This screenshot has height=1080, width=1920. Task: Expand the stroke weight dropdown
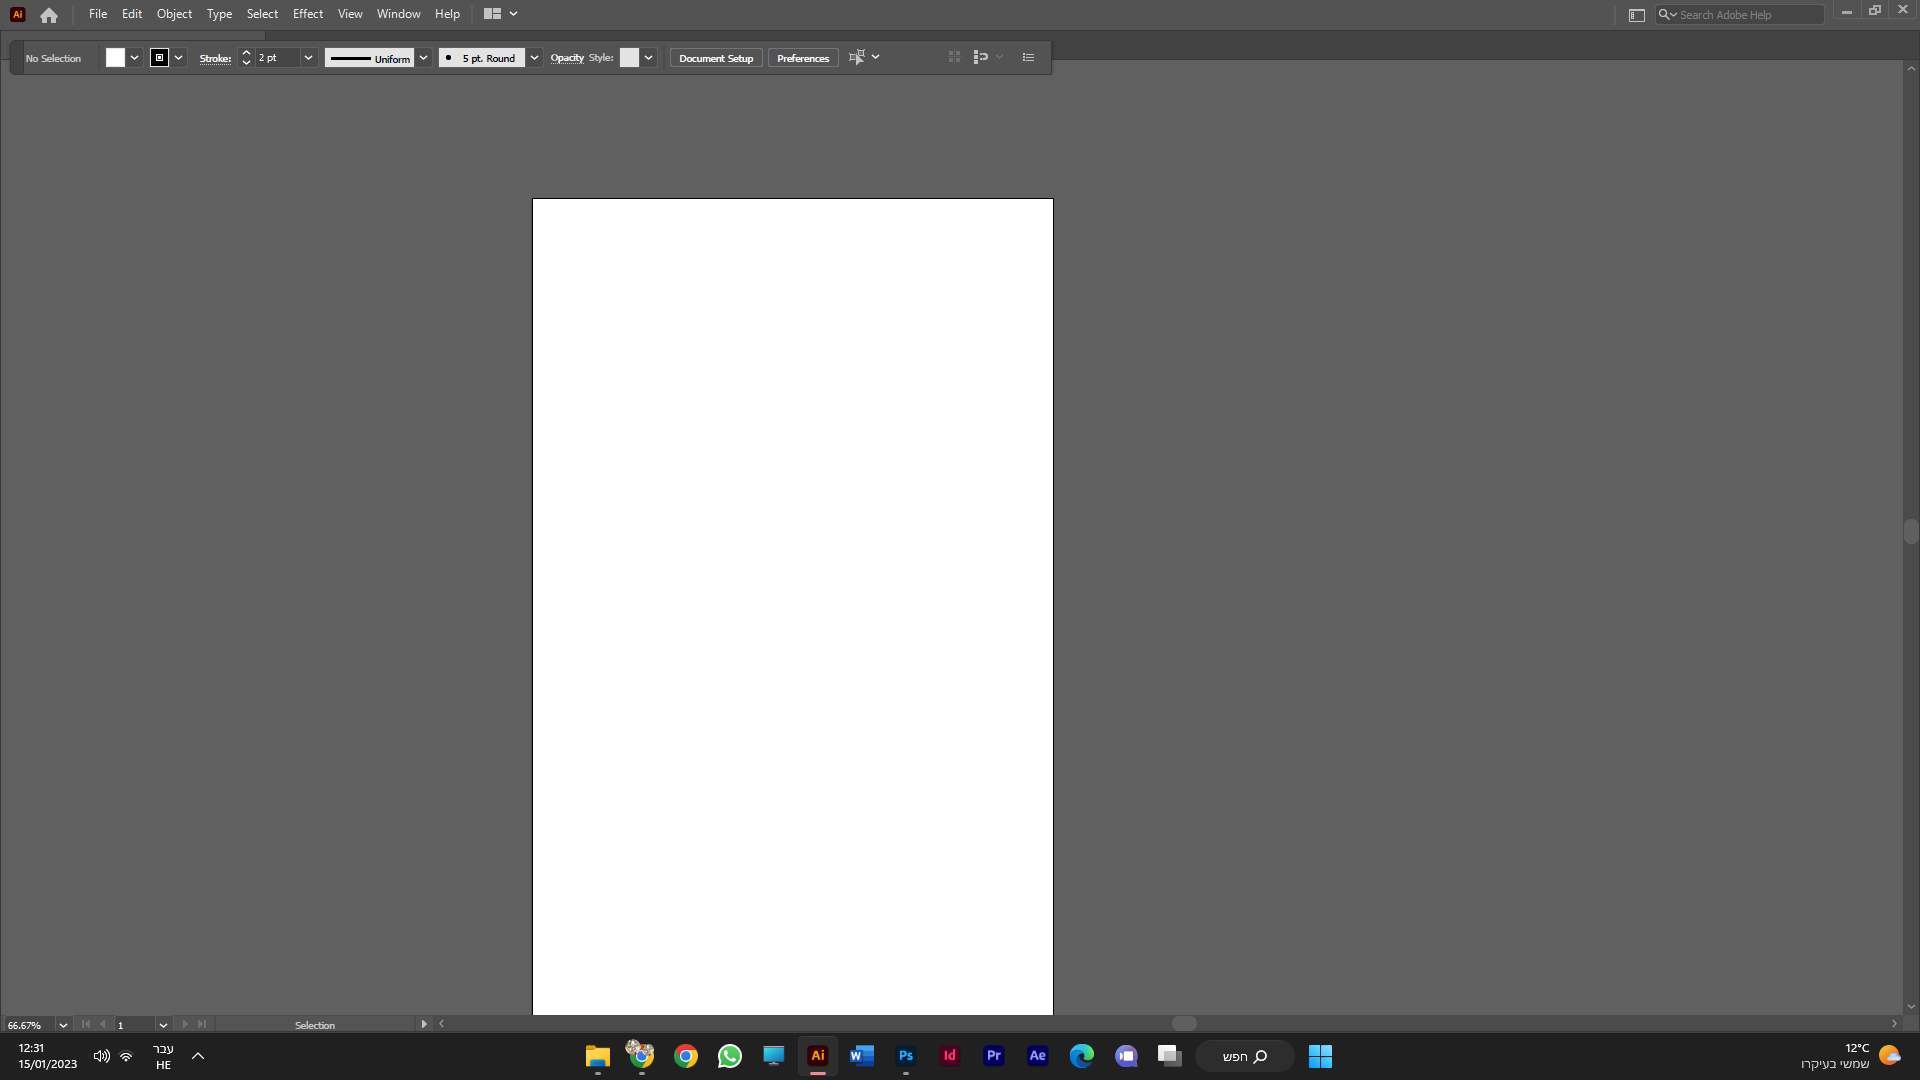coord(308,58)
